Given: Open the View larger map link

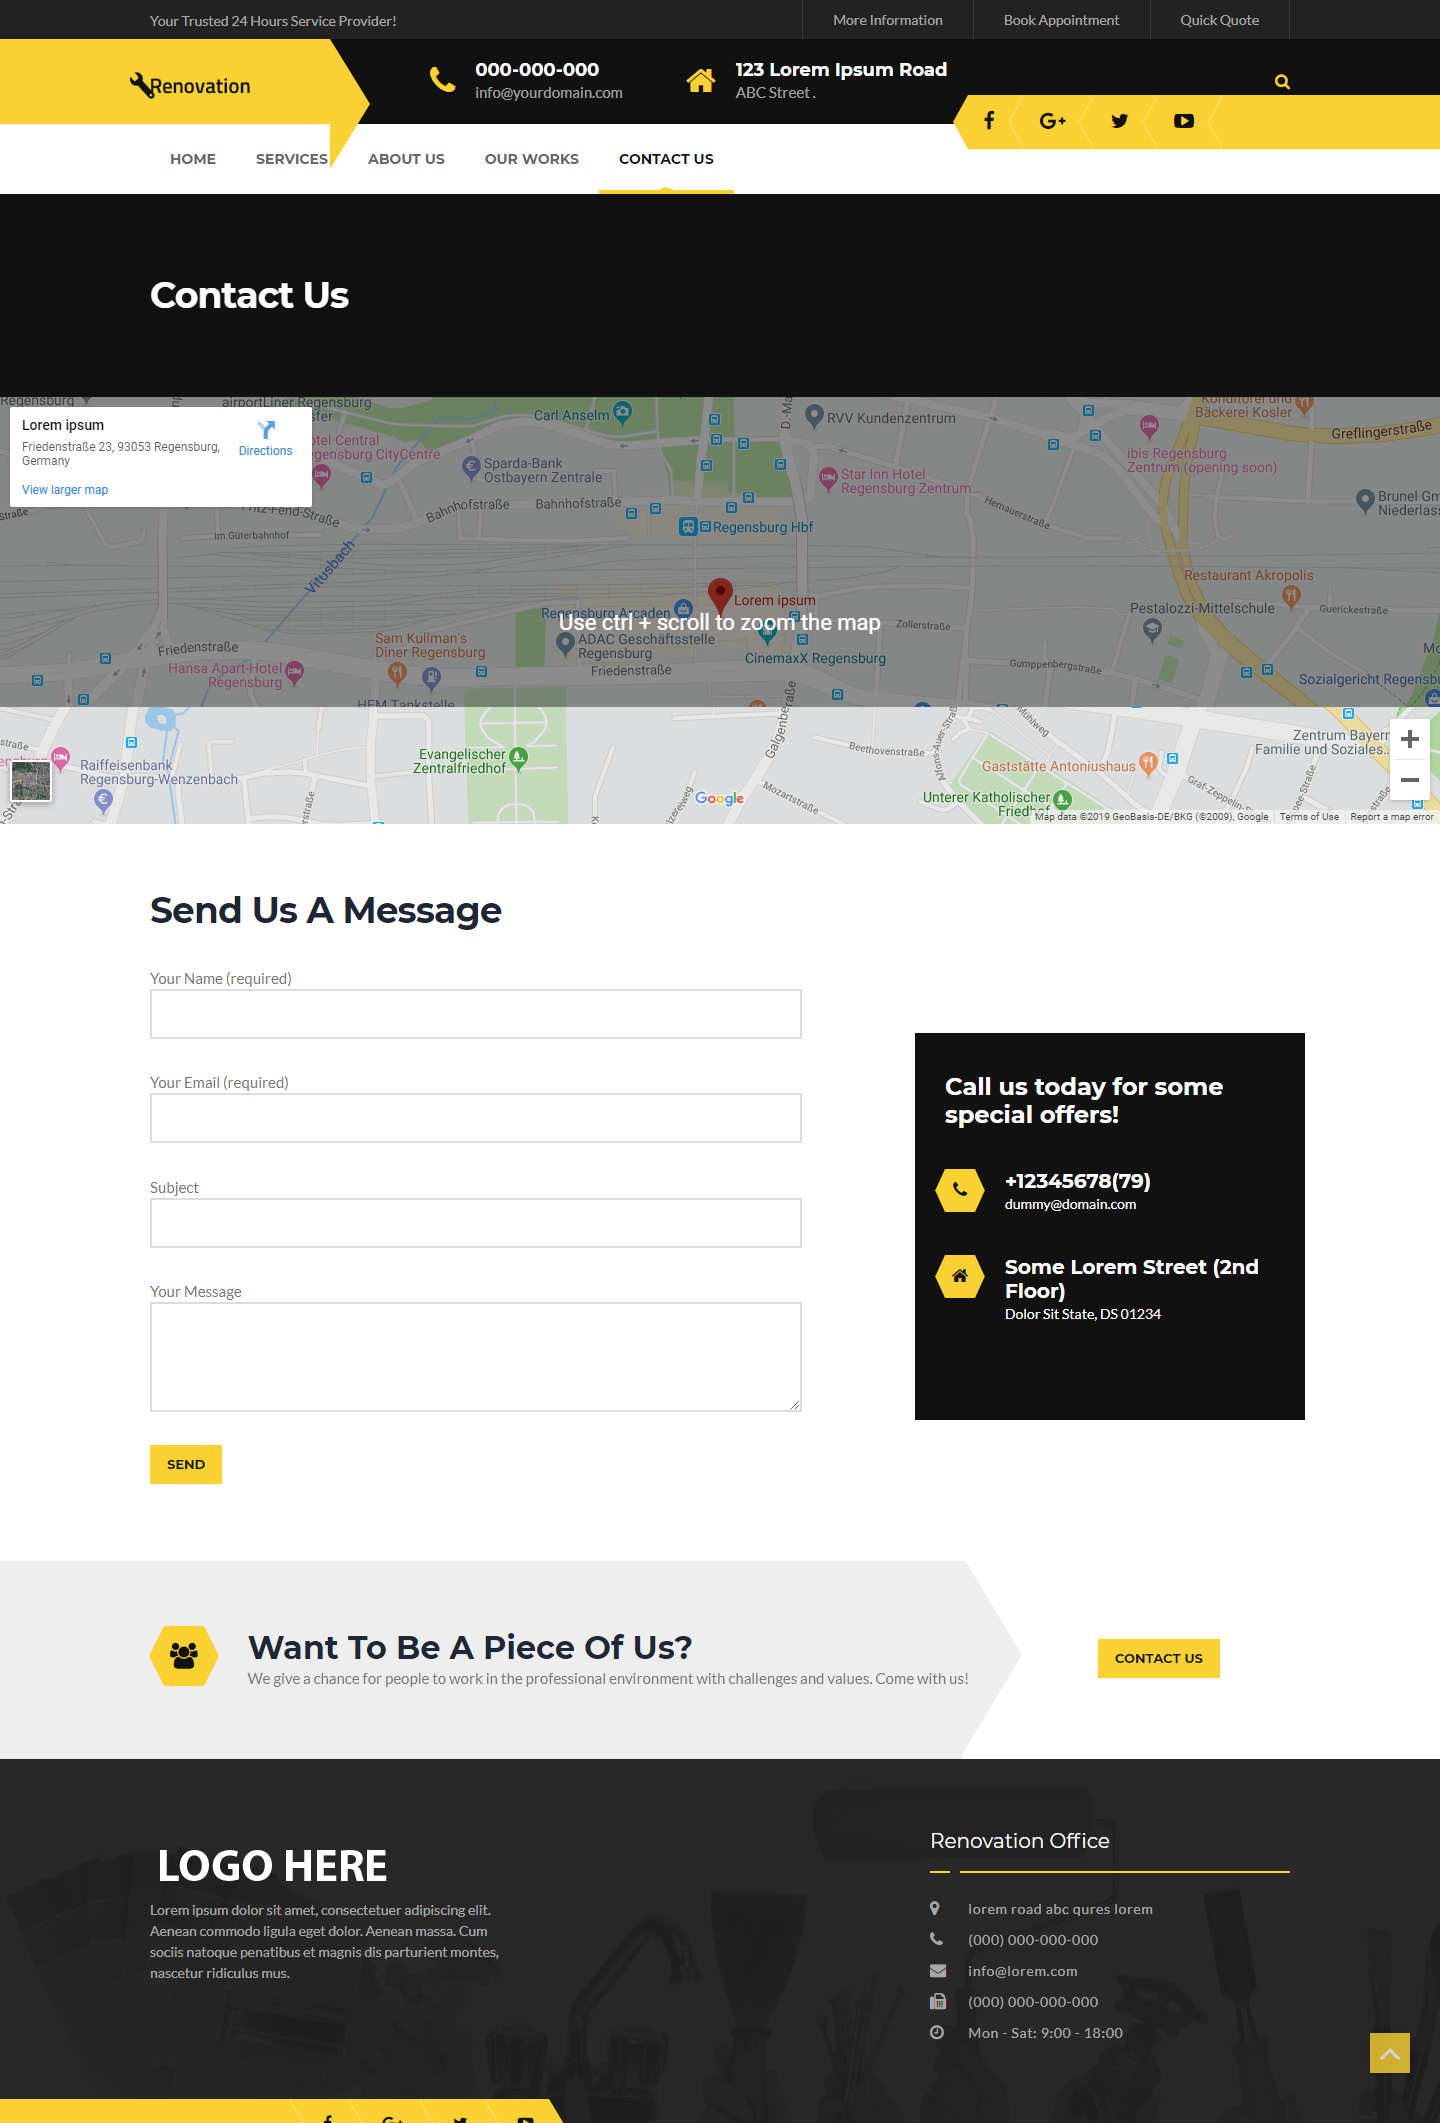Looking at the screenshot, I should (x=65, y=490).
